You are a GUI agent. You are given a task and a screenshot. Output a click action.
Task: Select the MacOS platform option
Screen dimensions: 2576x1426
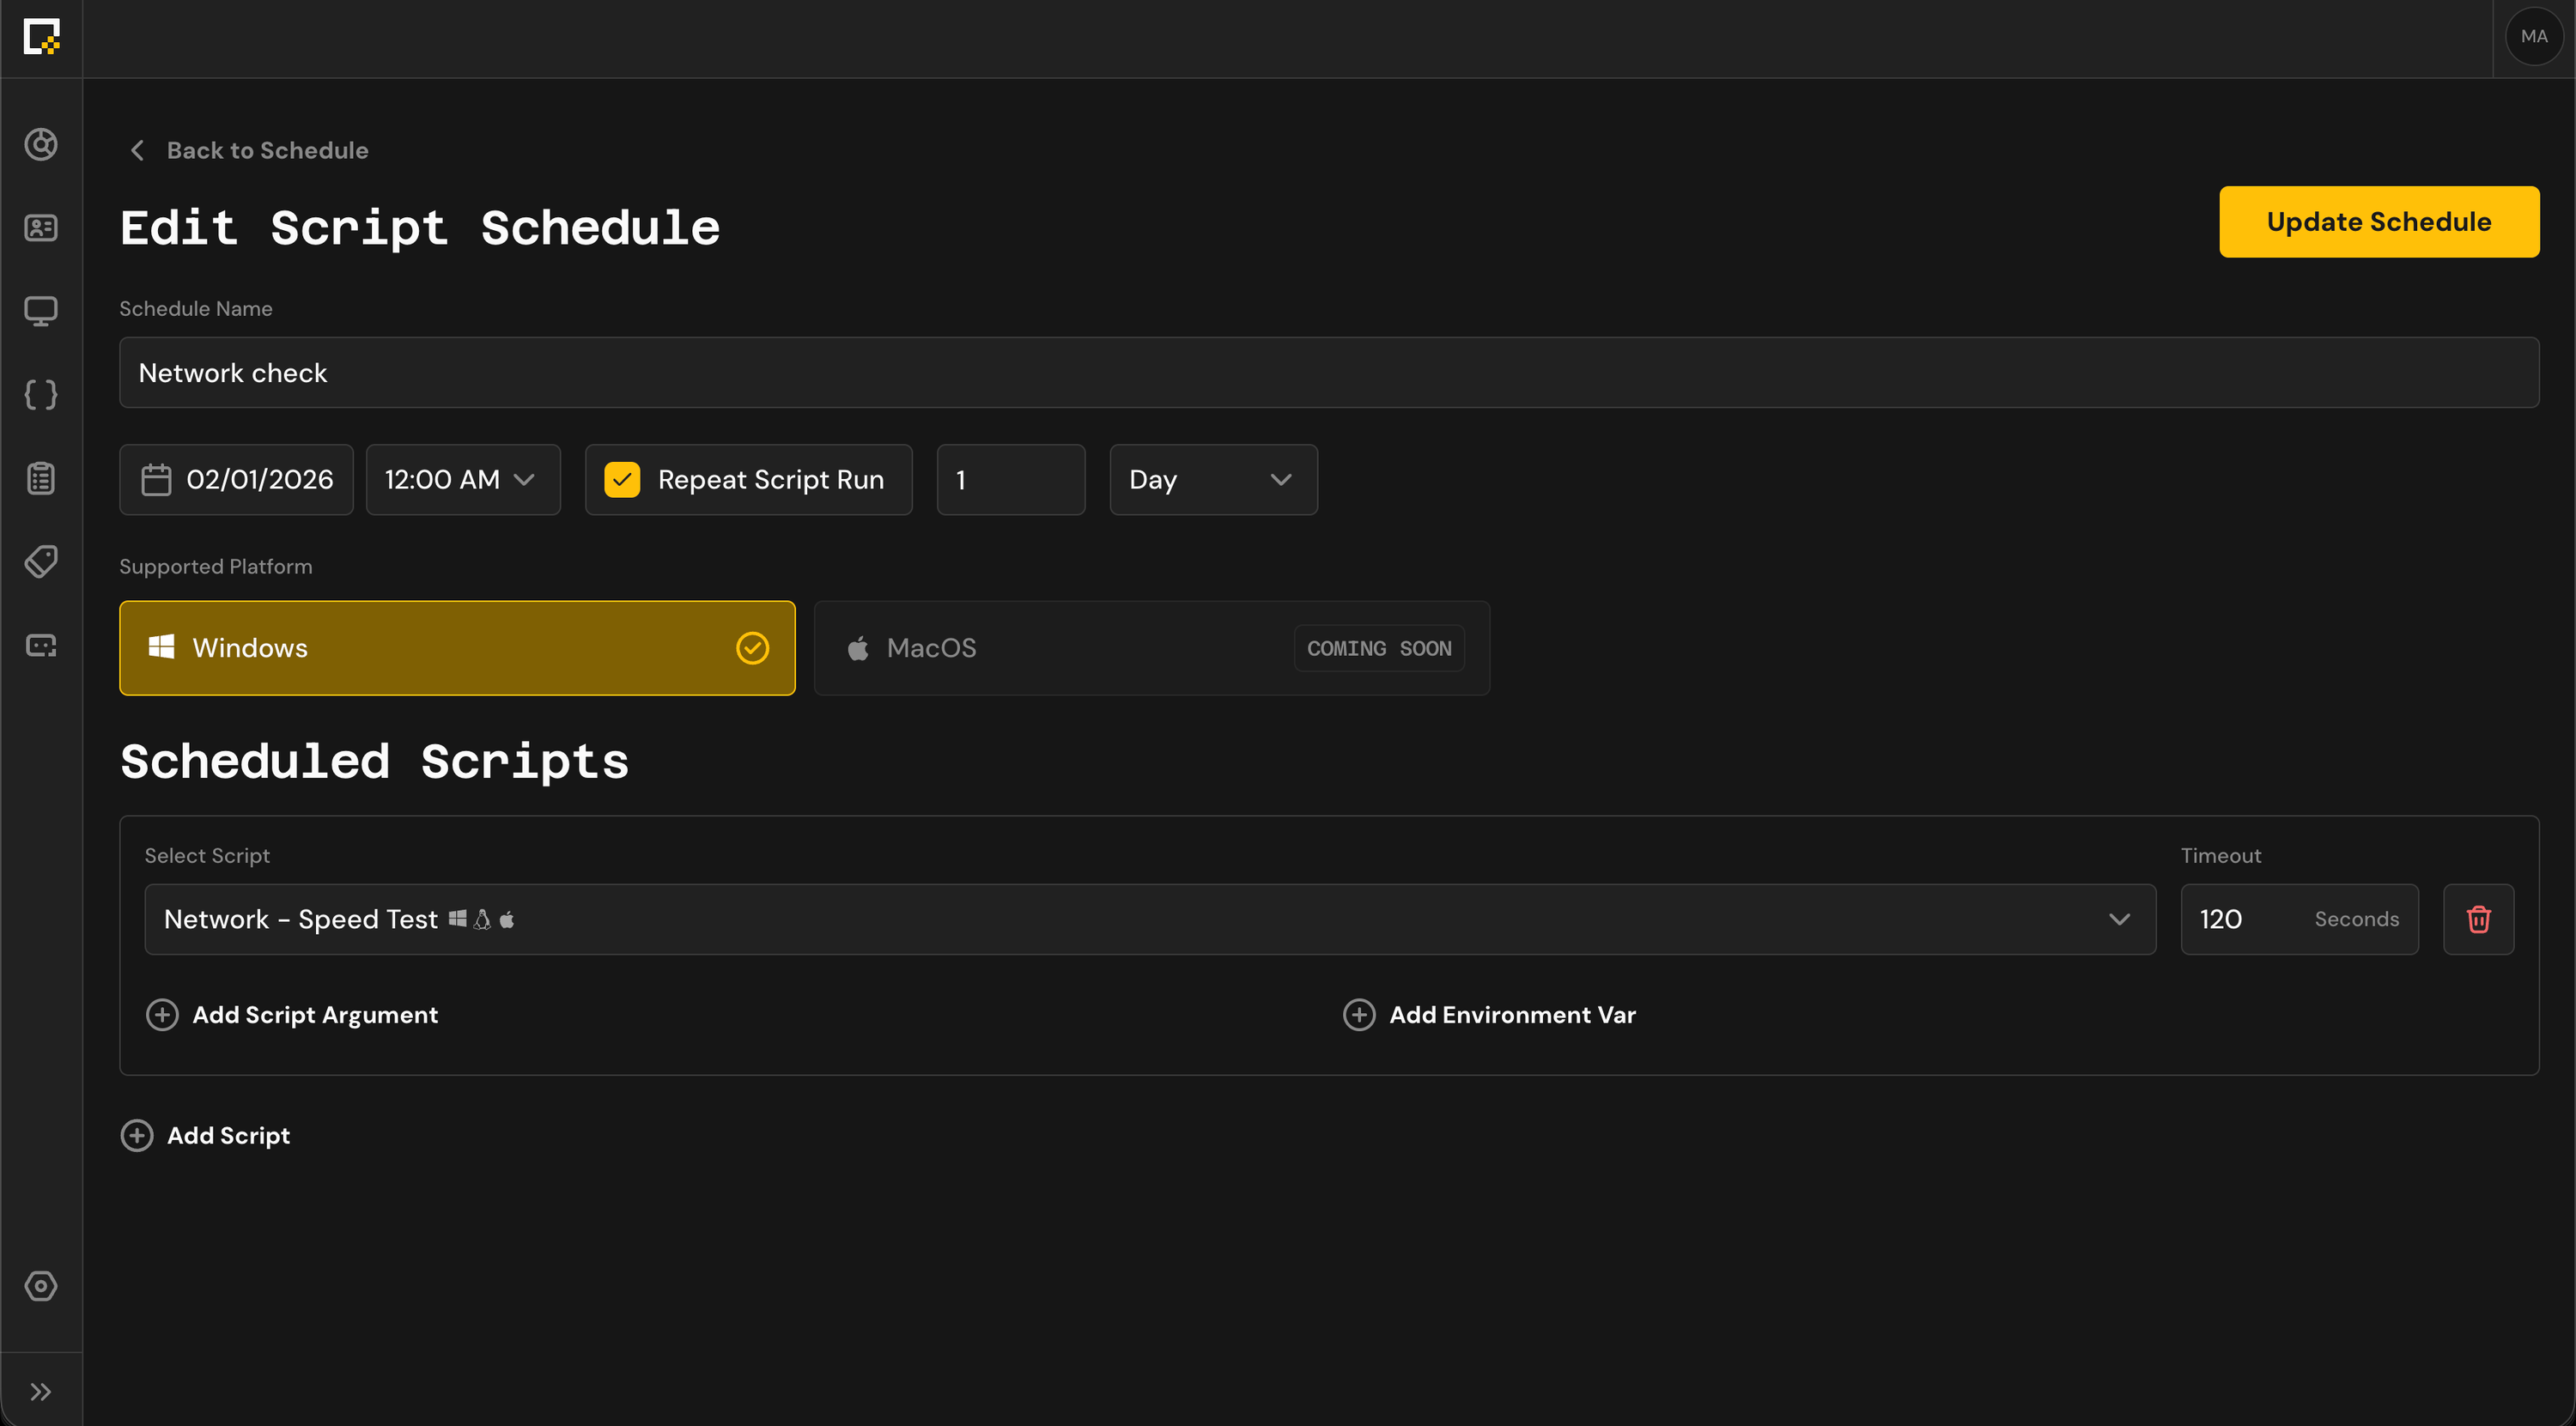1152,648
